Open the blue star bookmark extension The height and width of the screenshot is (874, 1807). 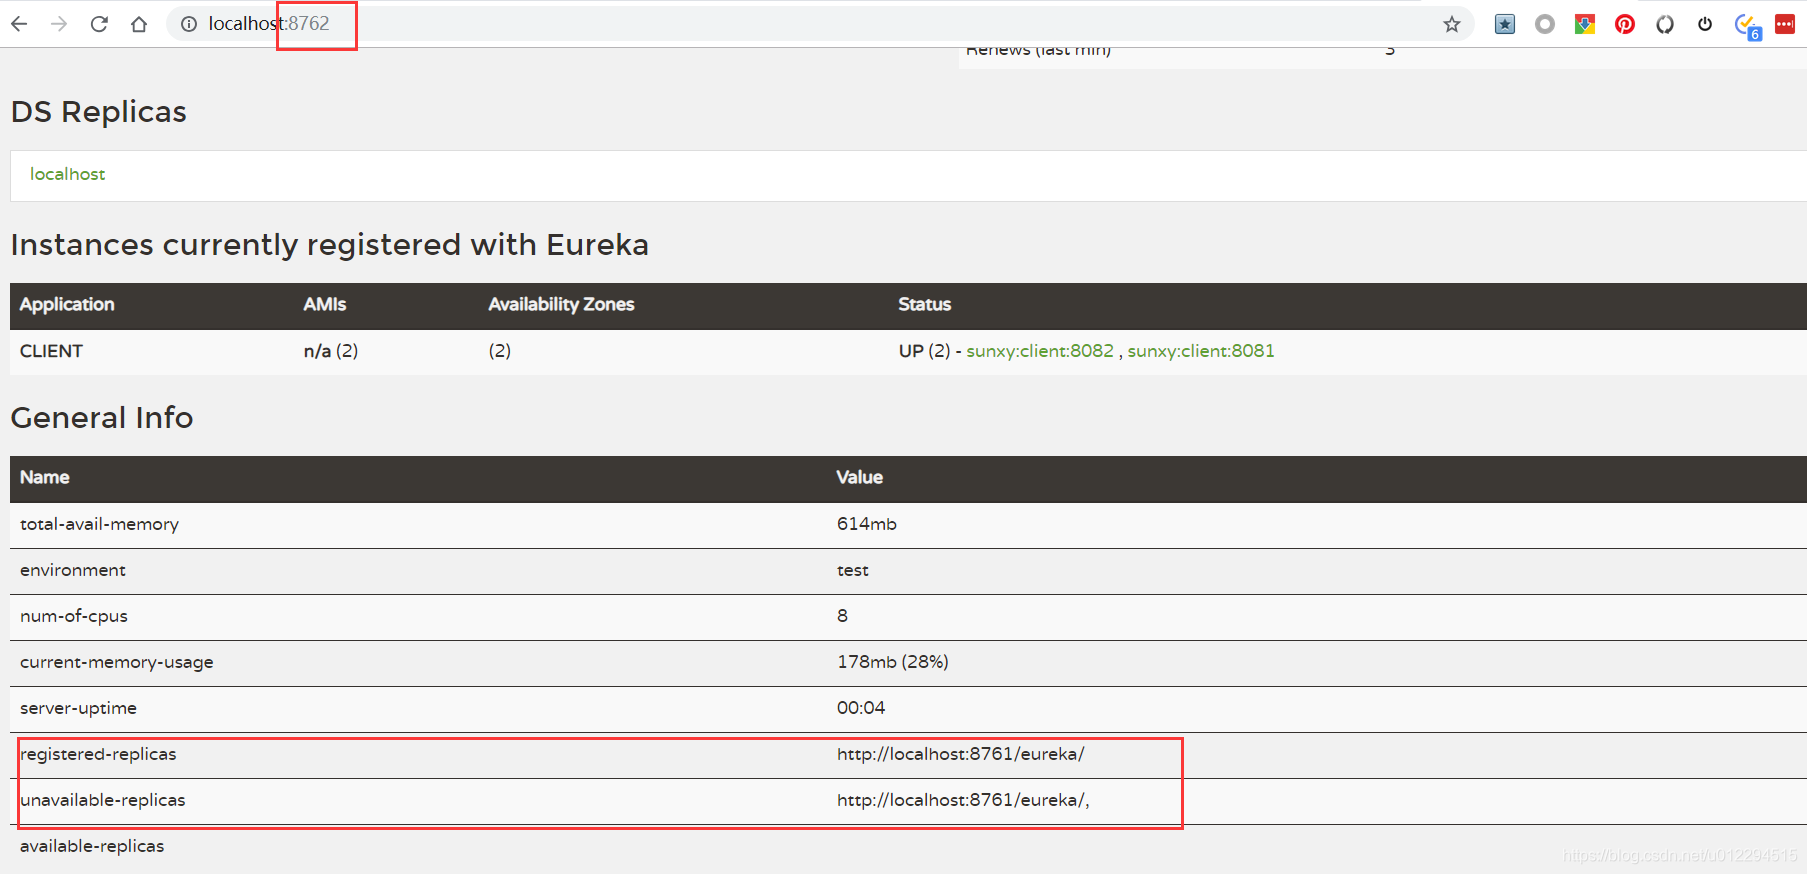[1505, 24]
